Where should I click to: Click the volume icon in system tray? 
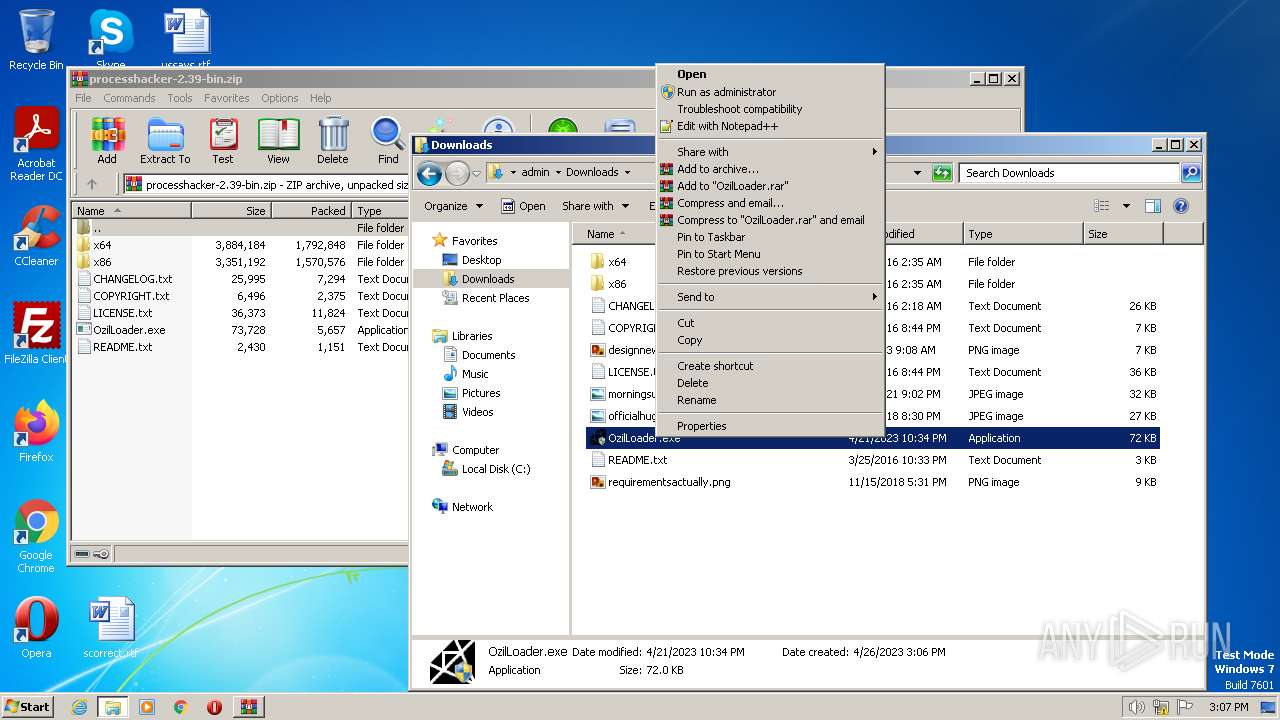click(1136, 707)
